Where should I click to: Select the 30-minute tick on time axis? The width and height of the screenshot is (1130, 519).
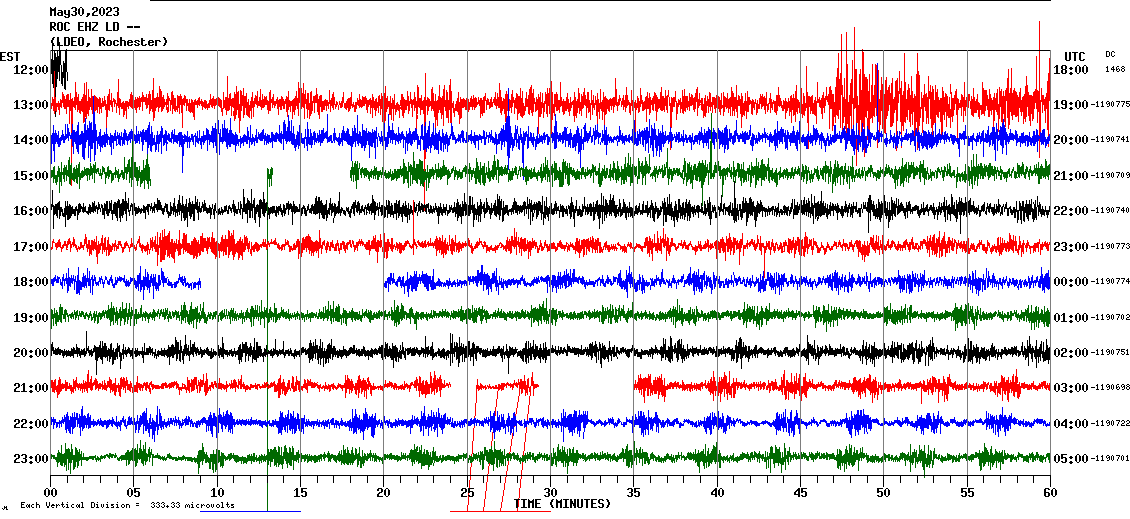(550, 492)
